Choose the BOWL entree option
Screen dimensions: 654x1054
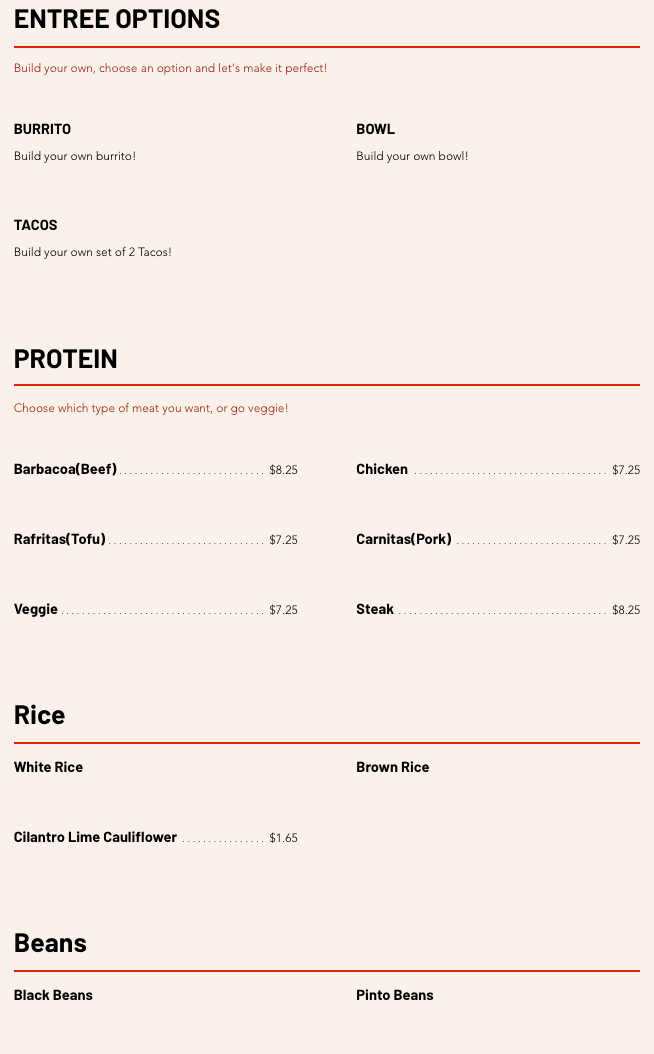(x=376, y=129)
